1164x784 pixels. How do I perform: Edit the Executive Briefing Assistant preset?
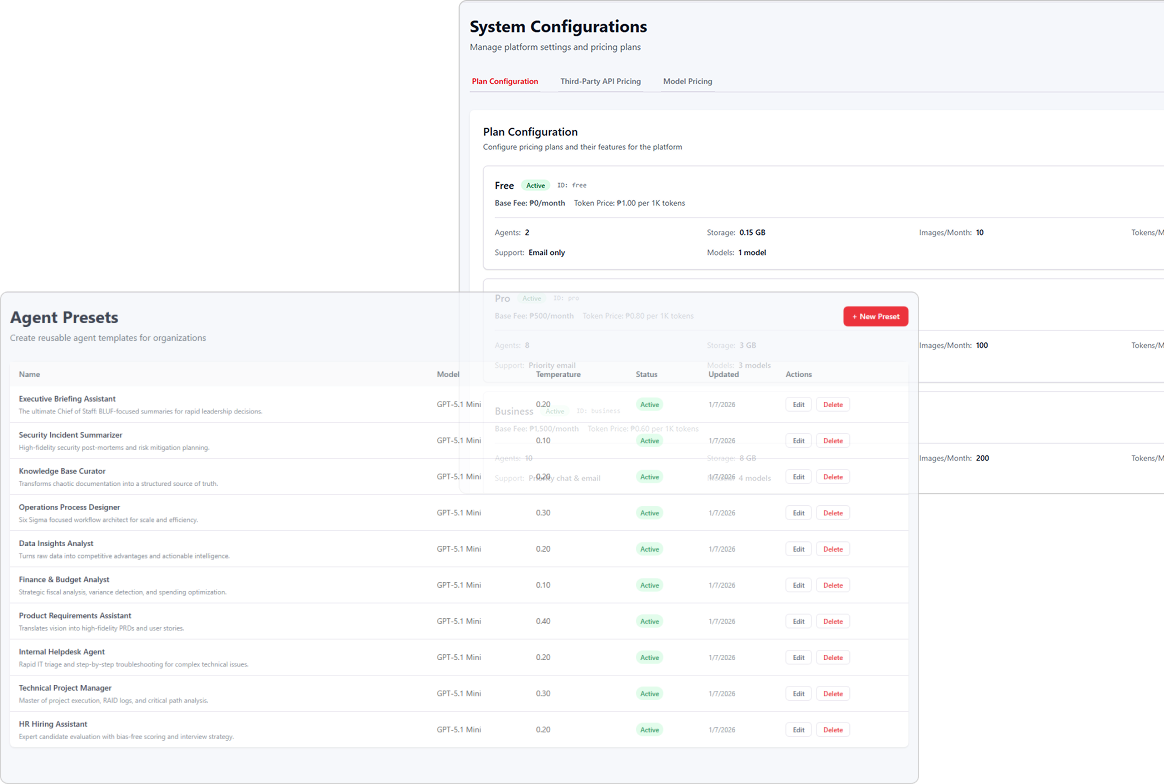(798, 405)
